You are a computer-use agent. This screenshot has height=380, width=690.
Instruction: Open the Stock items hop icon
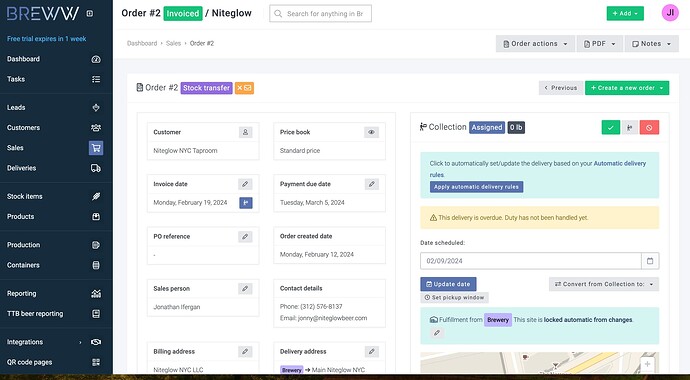pos(96,197)
